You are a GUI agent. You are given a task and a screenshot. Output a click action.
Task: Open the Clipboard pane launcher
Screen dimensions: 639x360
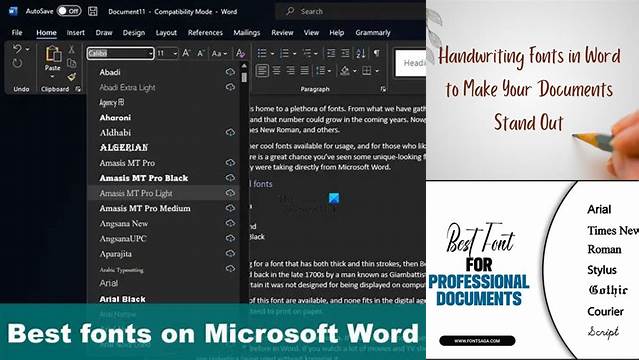point(78,89)
